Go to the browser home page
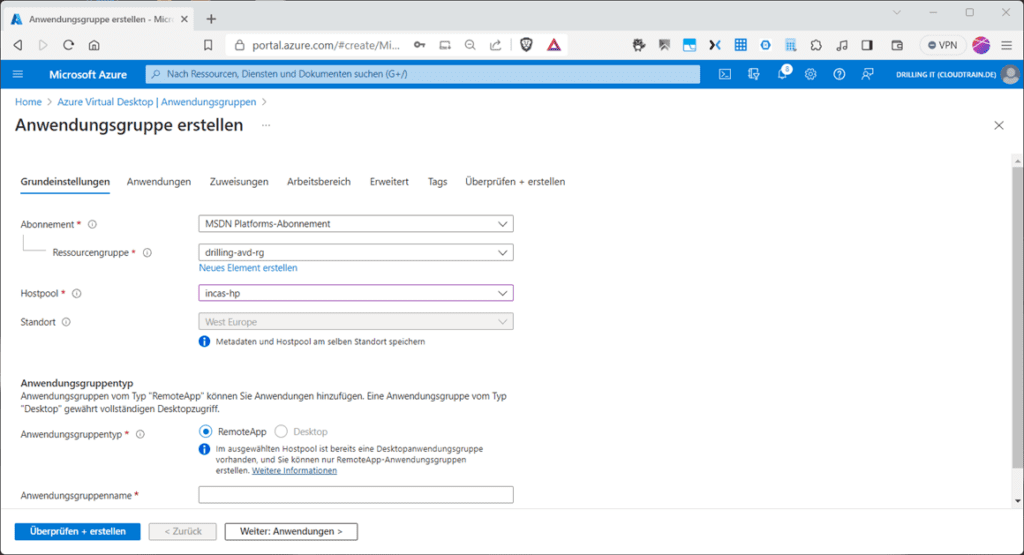Image resolution: width=1024 pixels, height=555 pixels. (x=94, y=45)
